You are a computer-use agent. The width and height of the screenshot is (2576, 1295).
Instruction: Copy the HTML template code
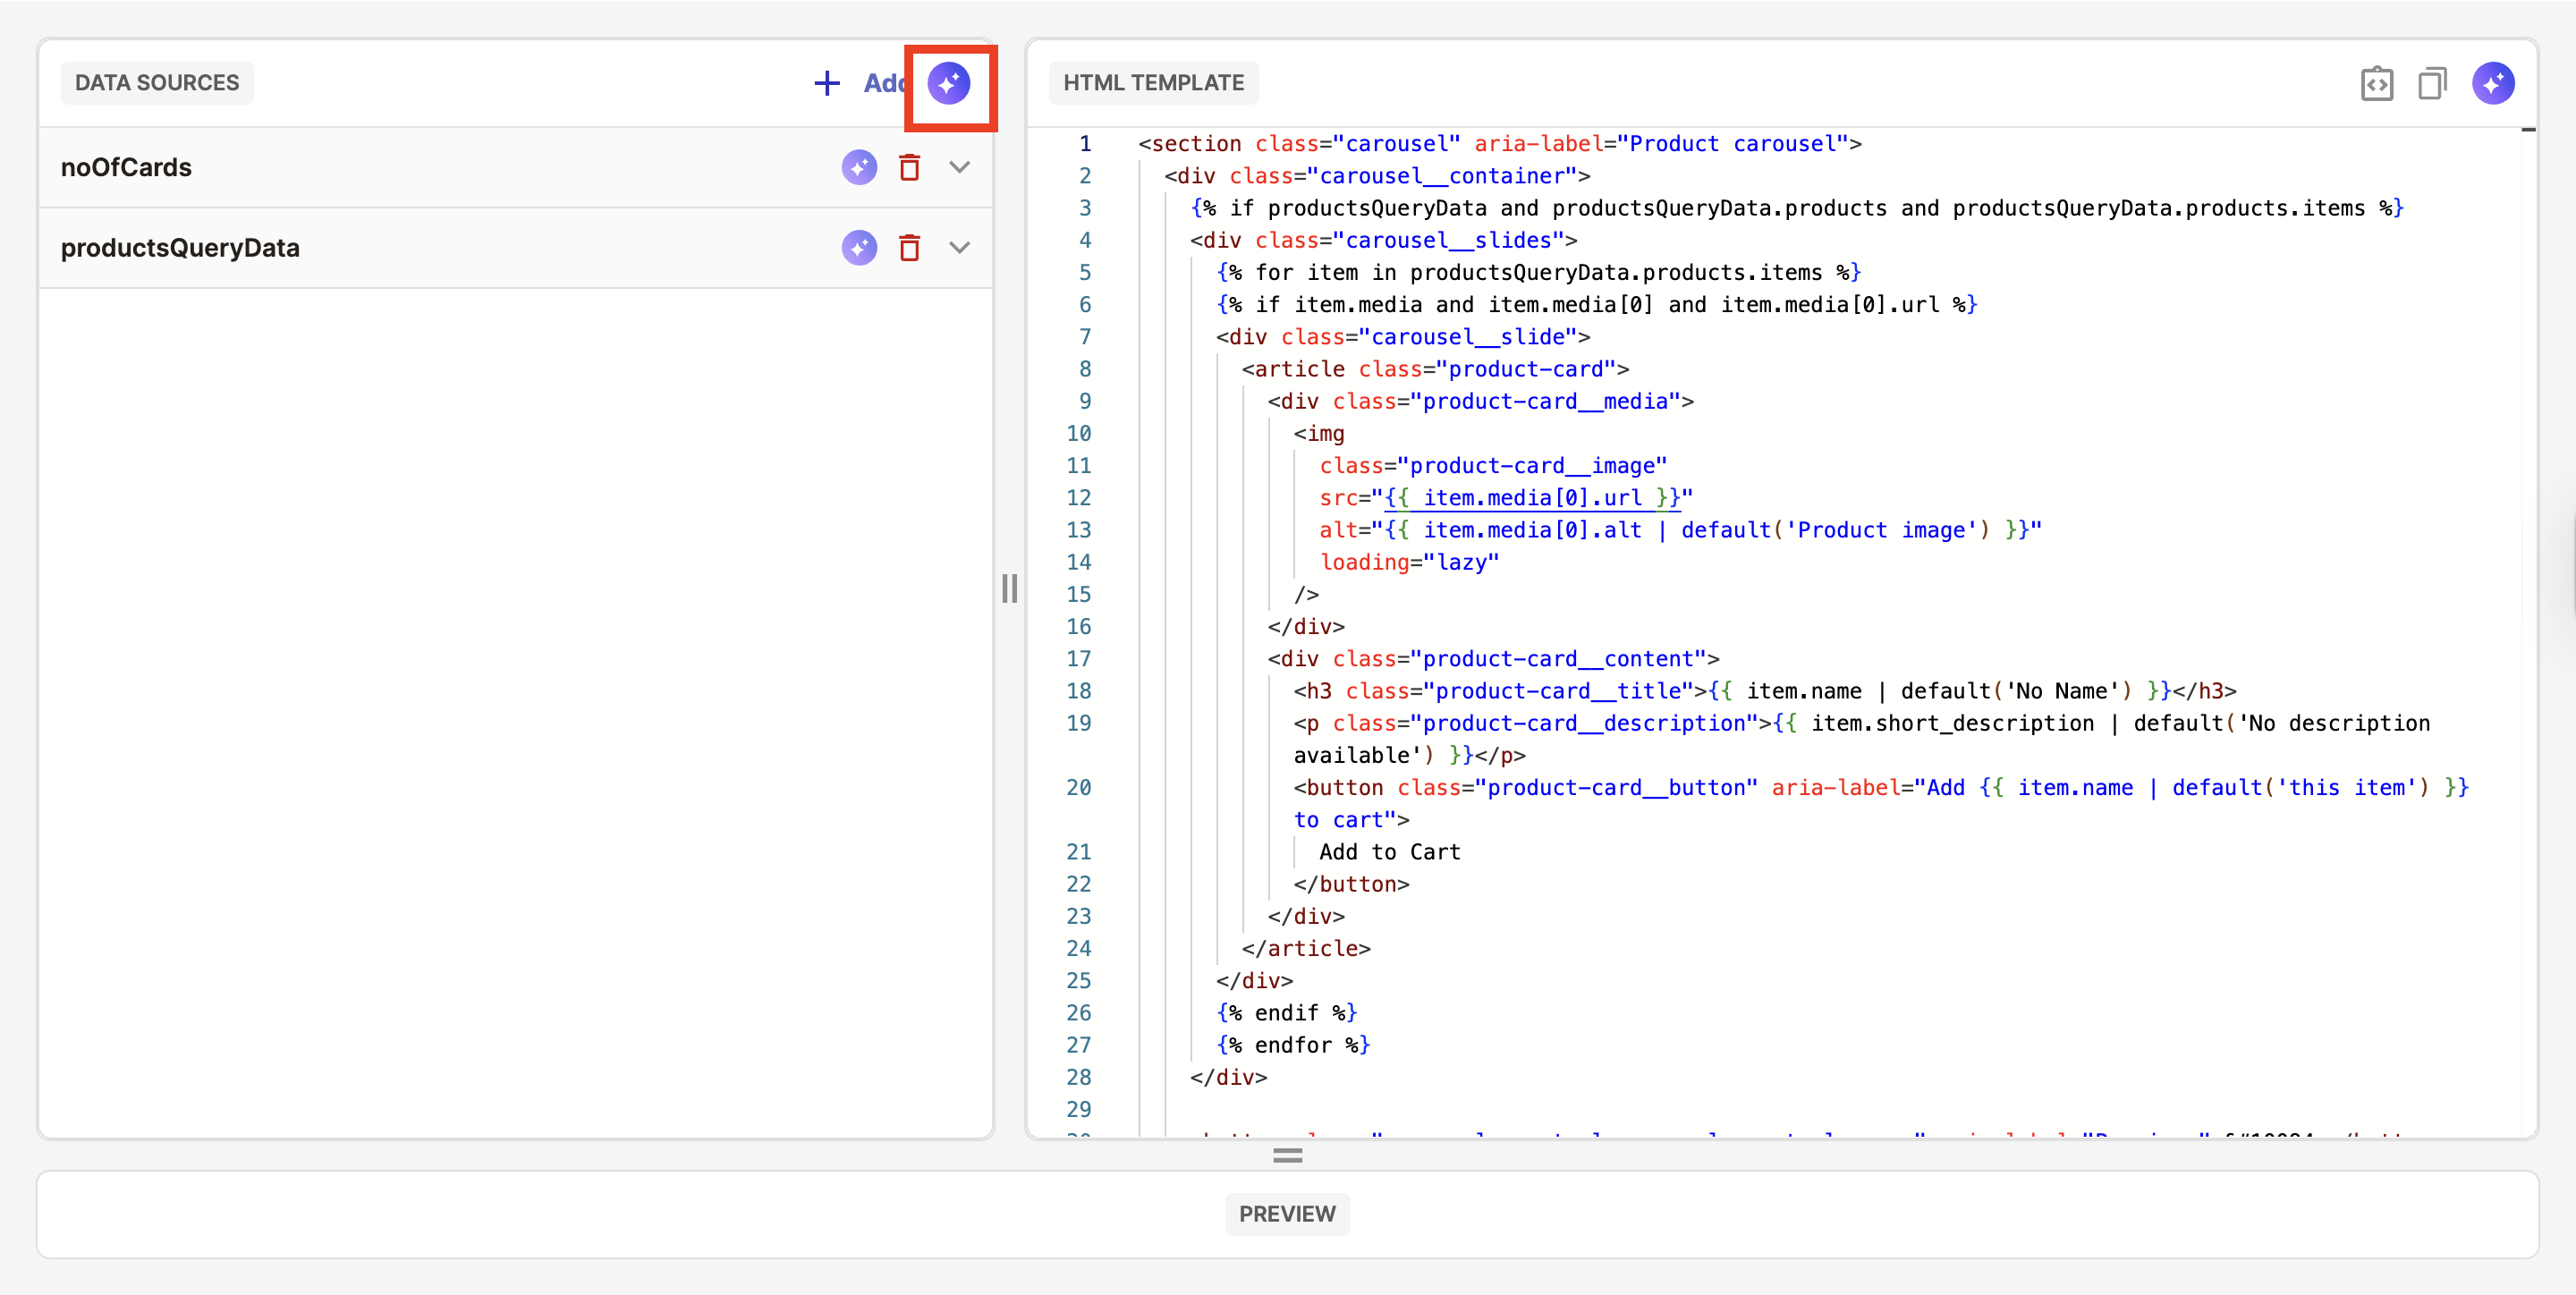pyautogui.click(x=2431, y=84)
